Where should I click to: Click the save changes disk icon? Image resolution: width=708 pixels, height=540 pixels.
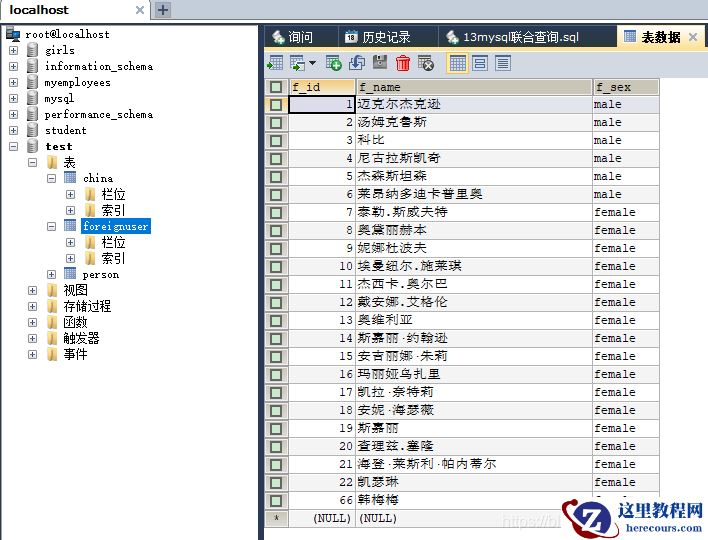380,63
